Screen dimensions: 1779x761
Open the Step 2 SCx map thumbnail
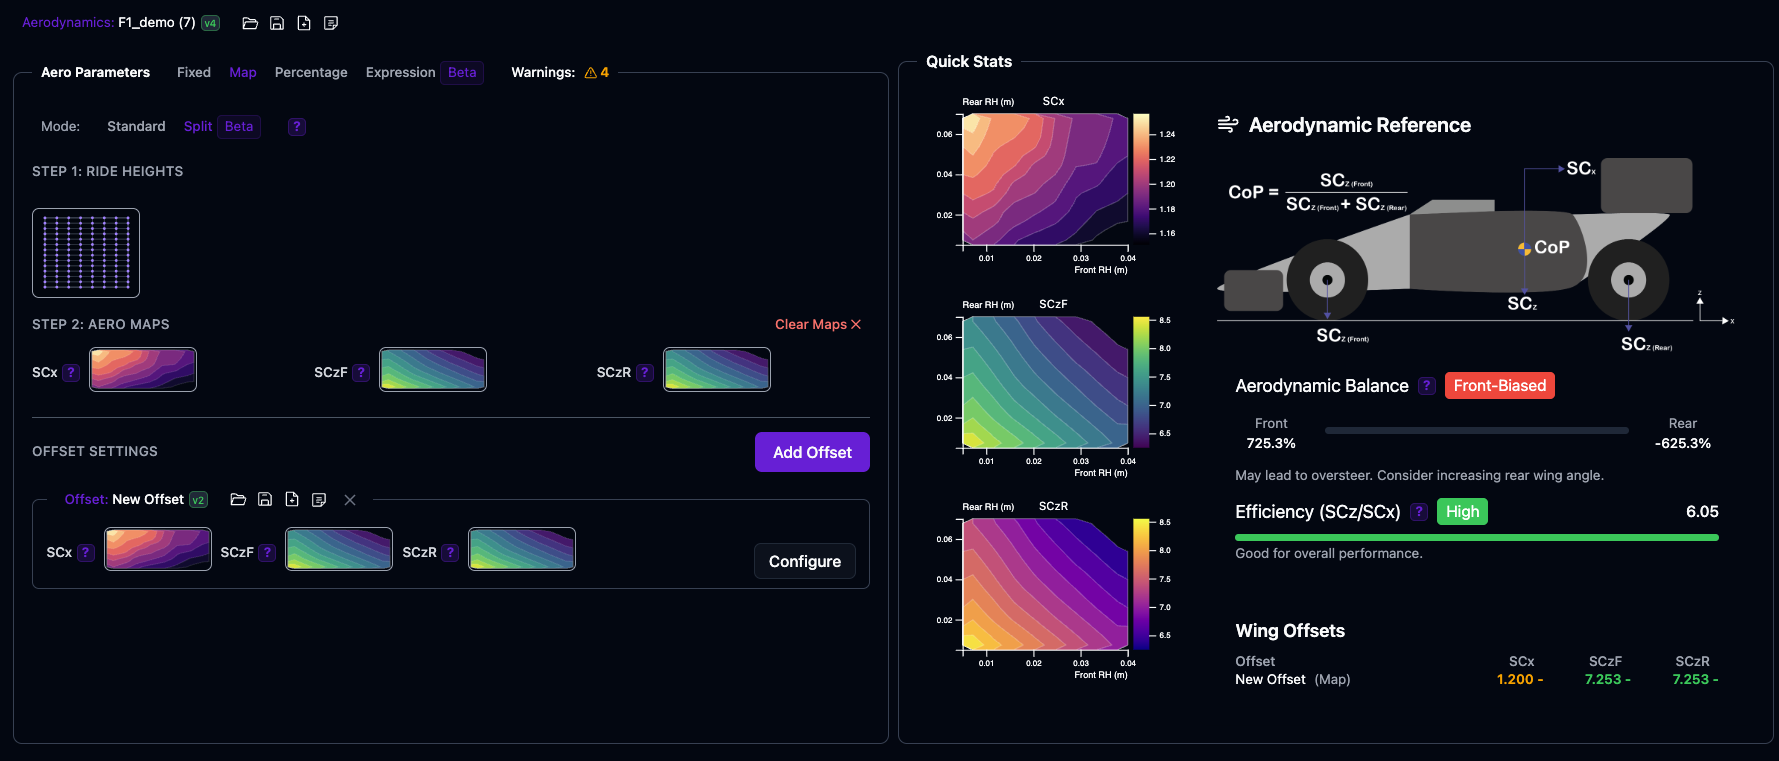point(143,370)
